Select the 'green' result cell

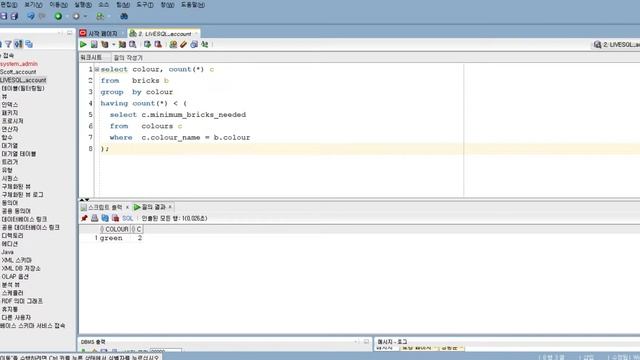coord(111,238)
